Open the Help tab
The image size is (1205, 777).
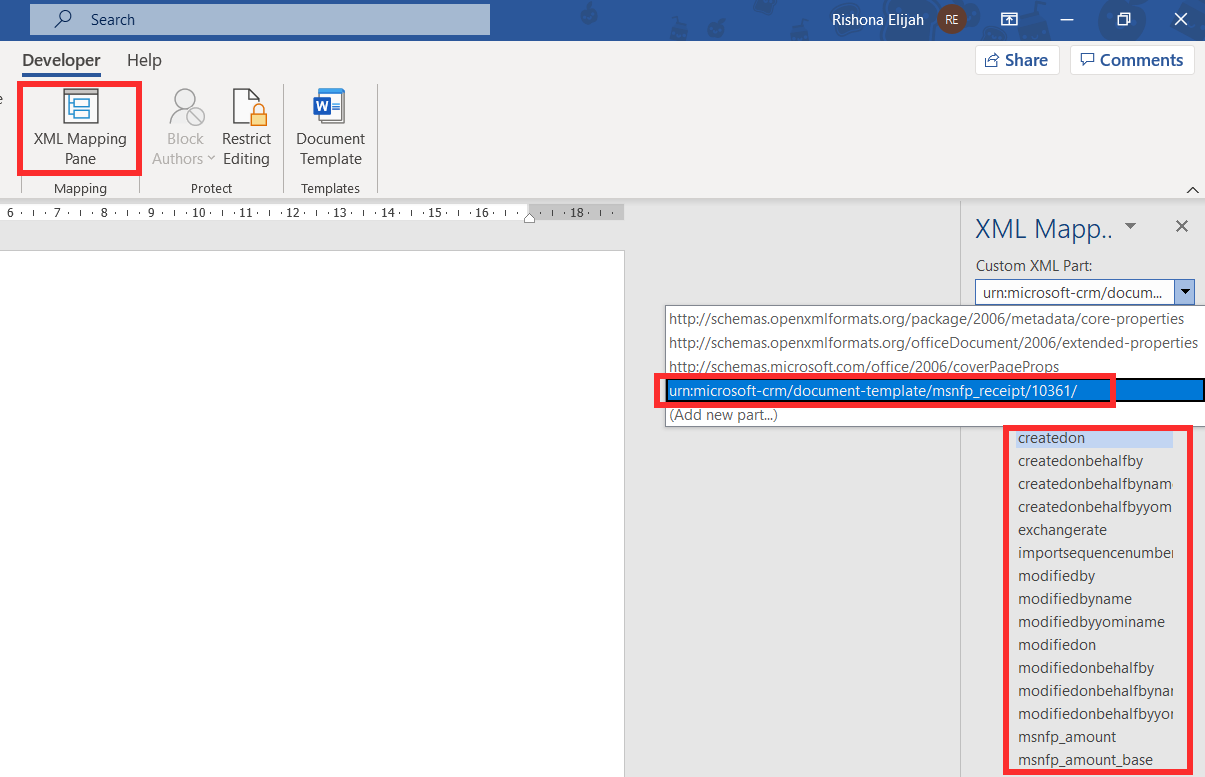click(x=144, y=61)
